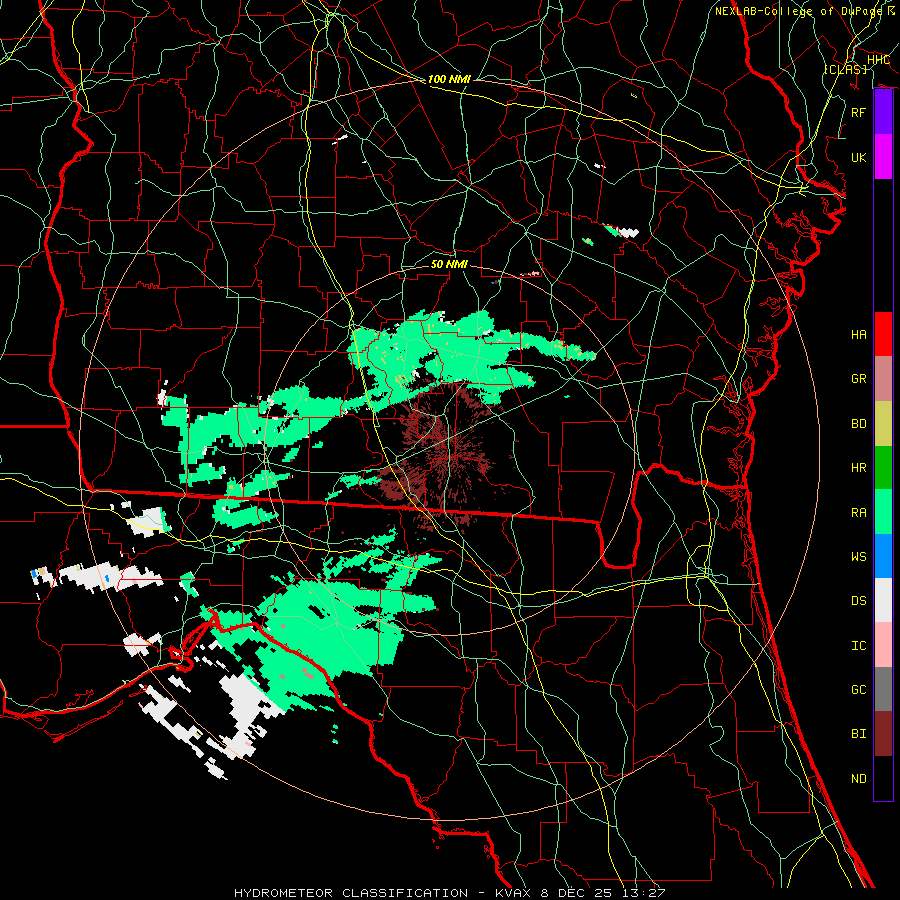Click the BD yellow legend swatch

883,424
